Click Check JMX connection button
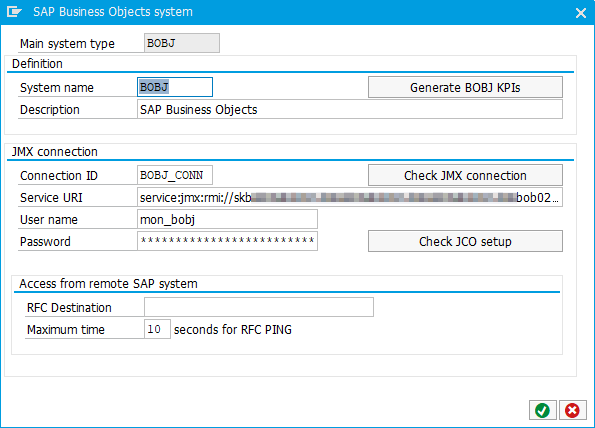 pos(465,176)
